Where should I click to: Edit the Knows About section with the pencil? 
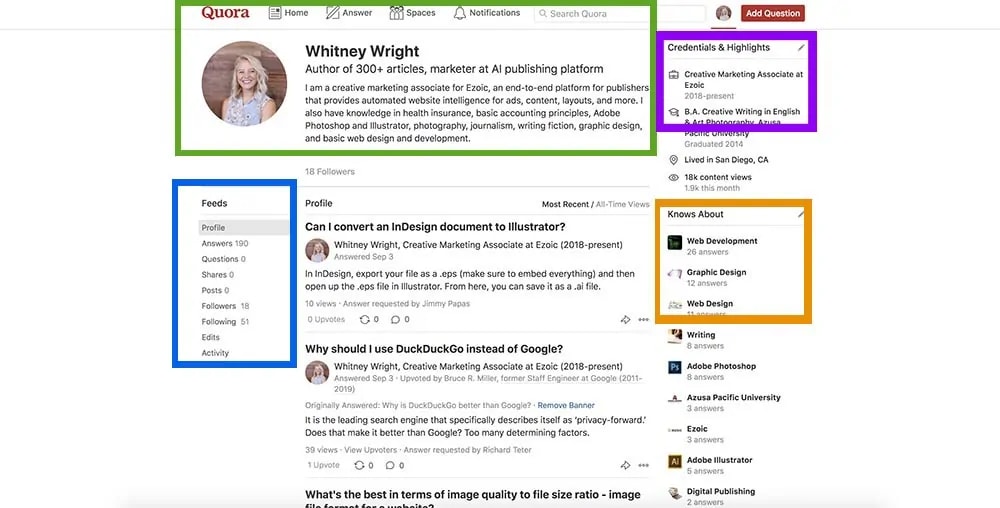[801, 215]
